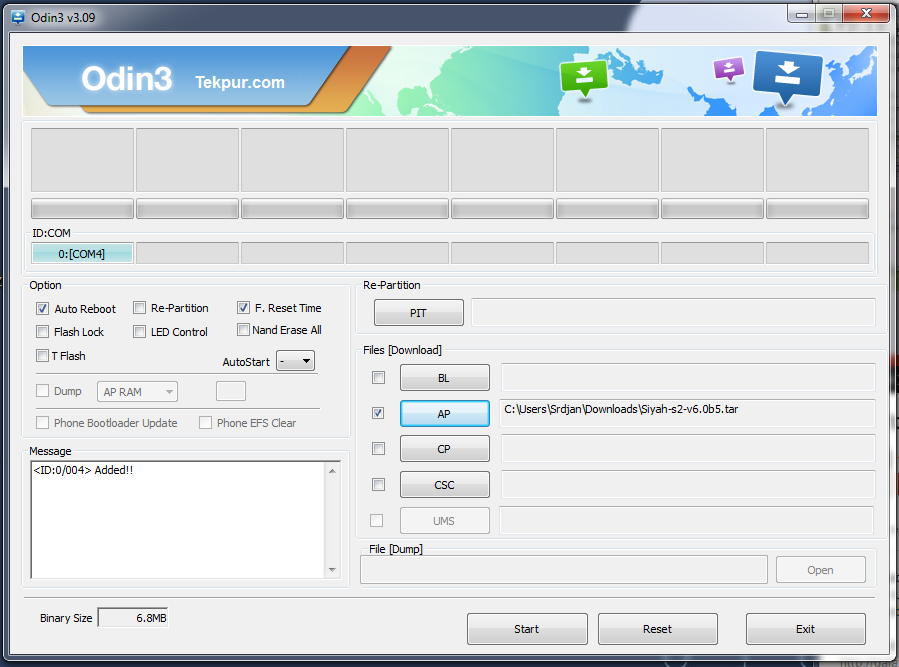This screenshot has height=667, width=899.
Task: Enable the Re-Partition checkbox
Action: (139, 308)
